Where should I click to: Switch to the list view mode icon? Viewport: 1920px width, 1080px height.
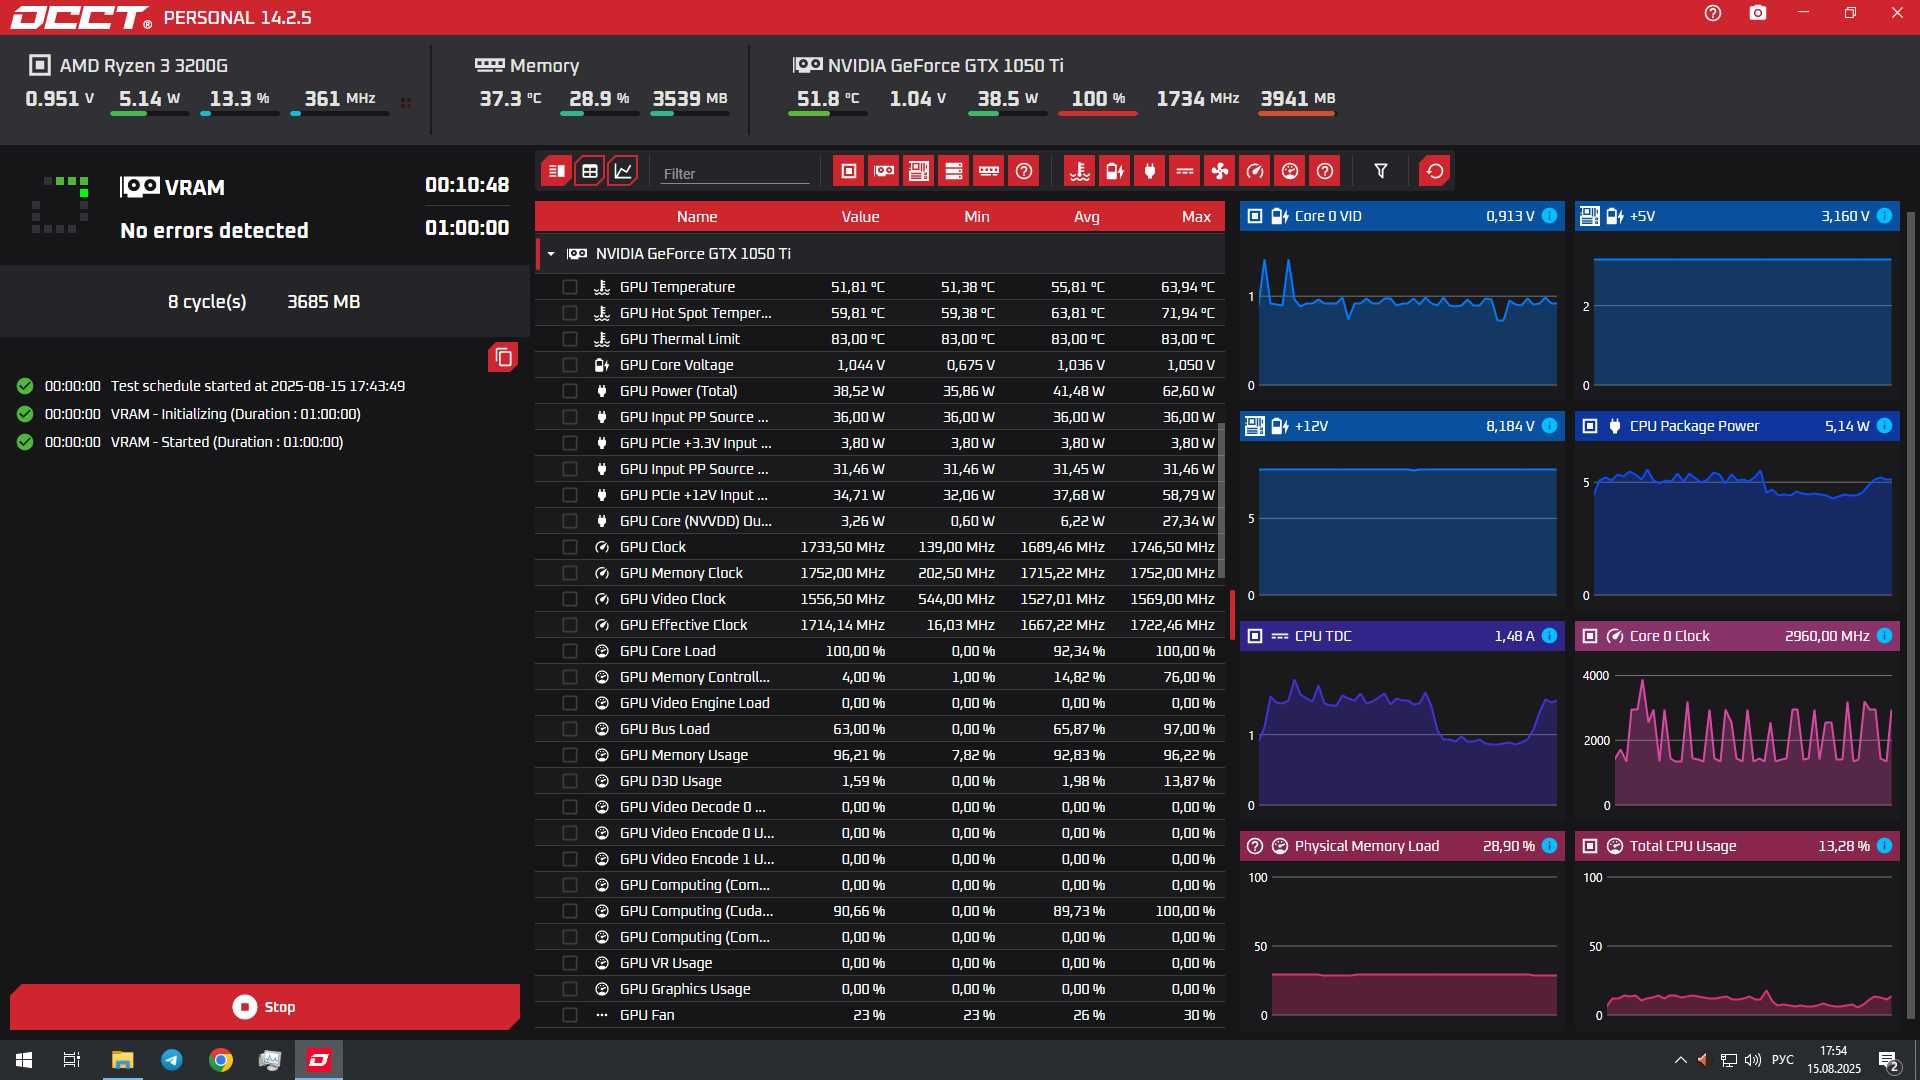point(557,171)
